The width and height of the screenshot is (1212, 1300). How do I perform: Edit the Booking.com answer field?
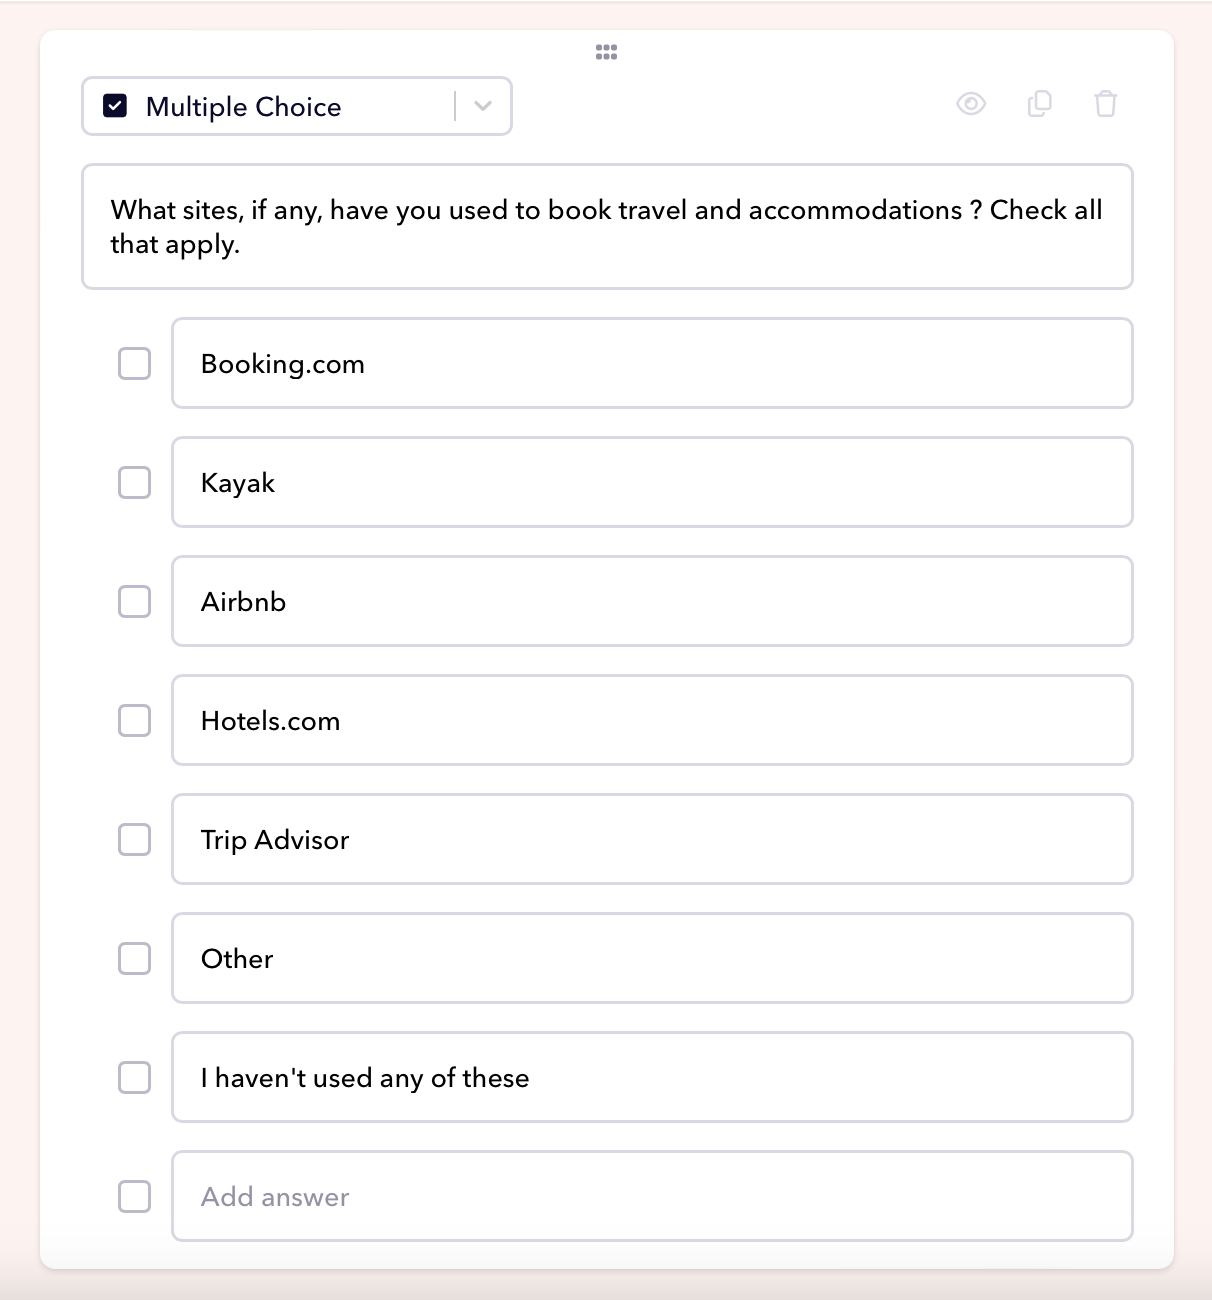(x=652, y=364)
